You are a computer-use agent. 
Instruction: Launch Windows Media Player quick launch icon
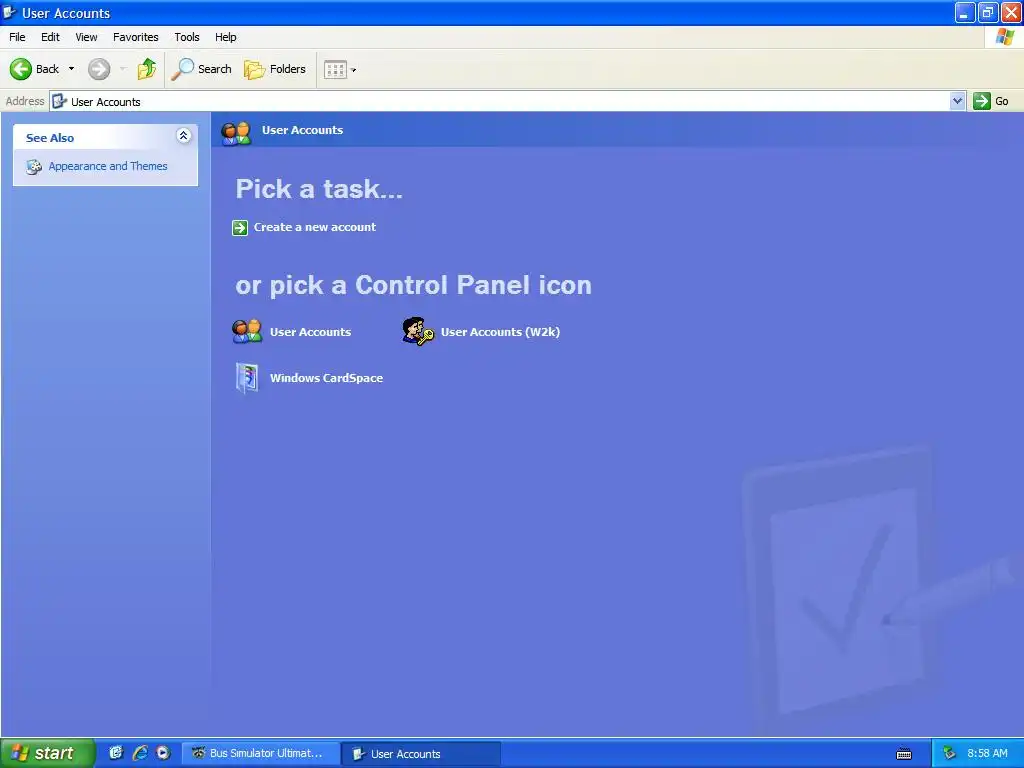click(x=163, y=753)
